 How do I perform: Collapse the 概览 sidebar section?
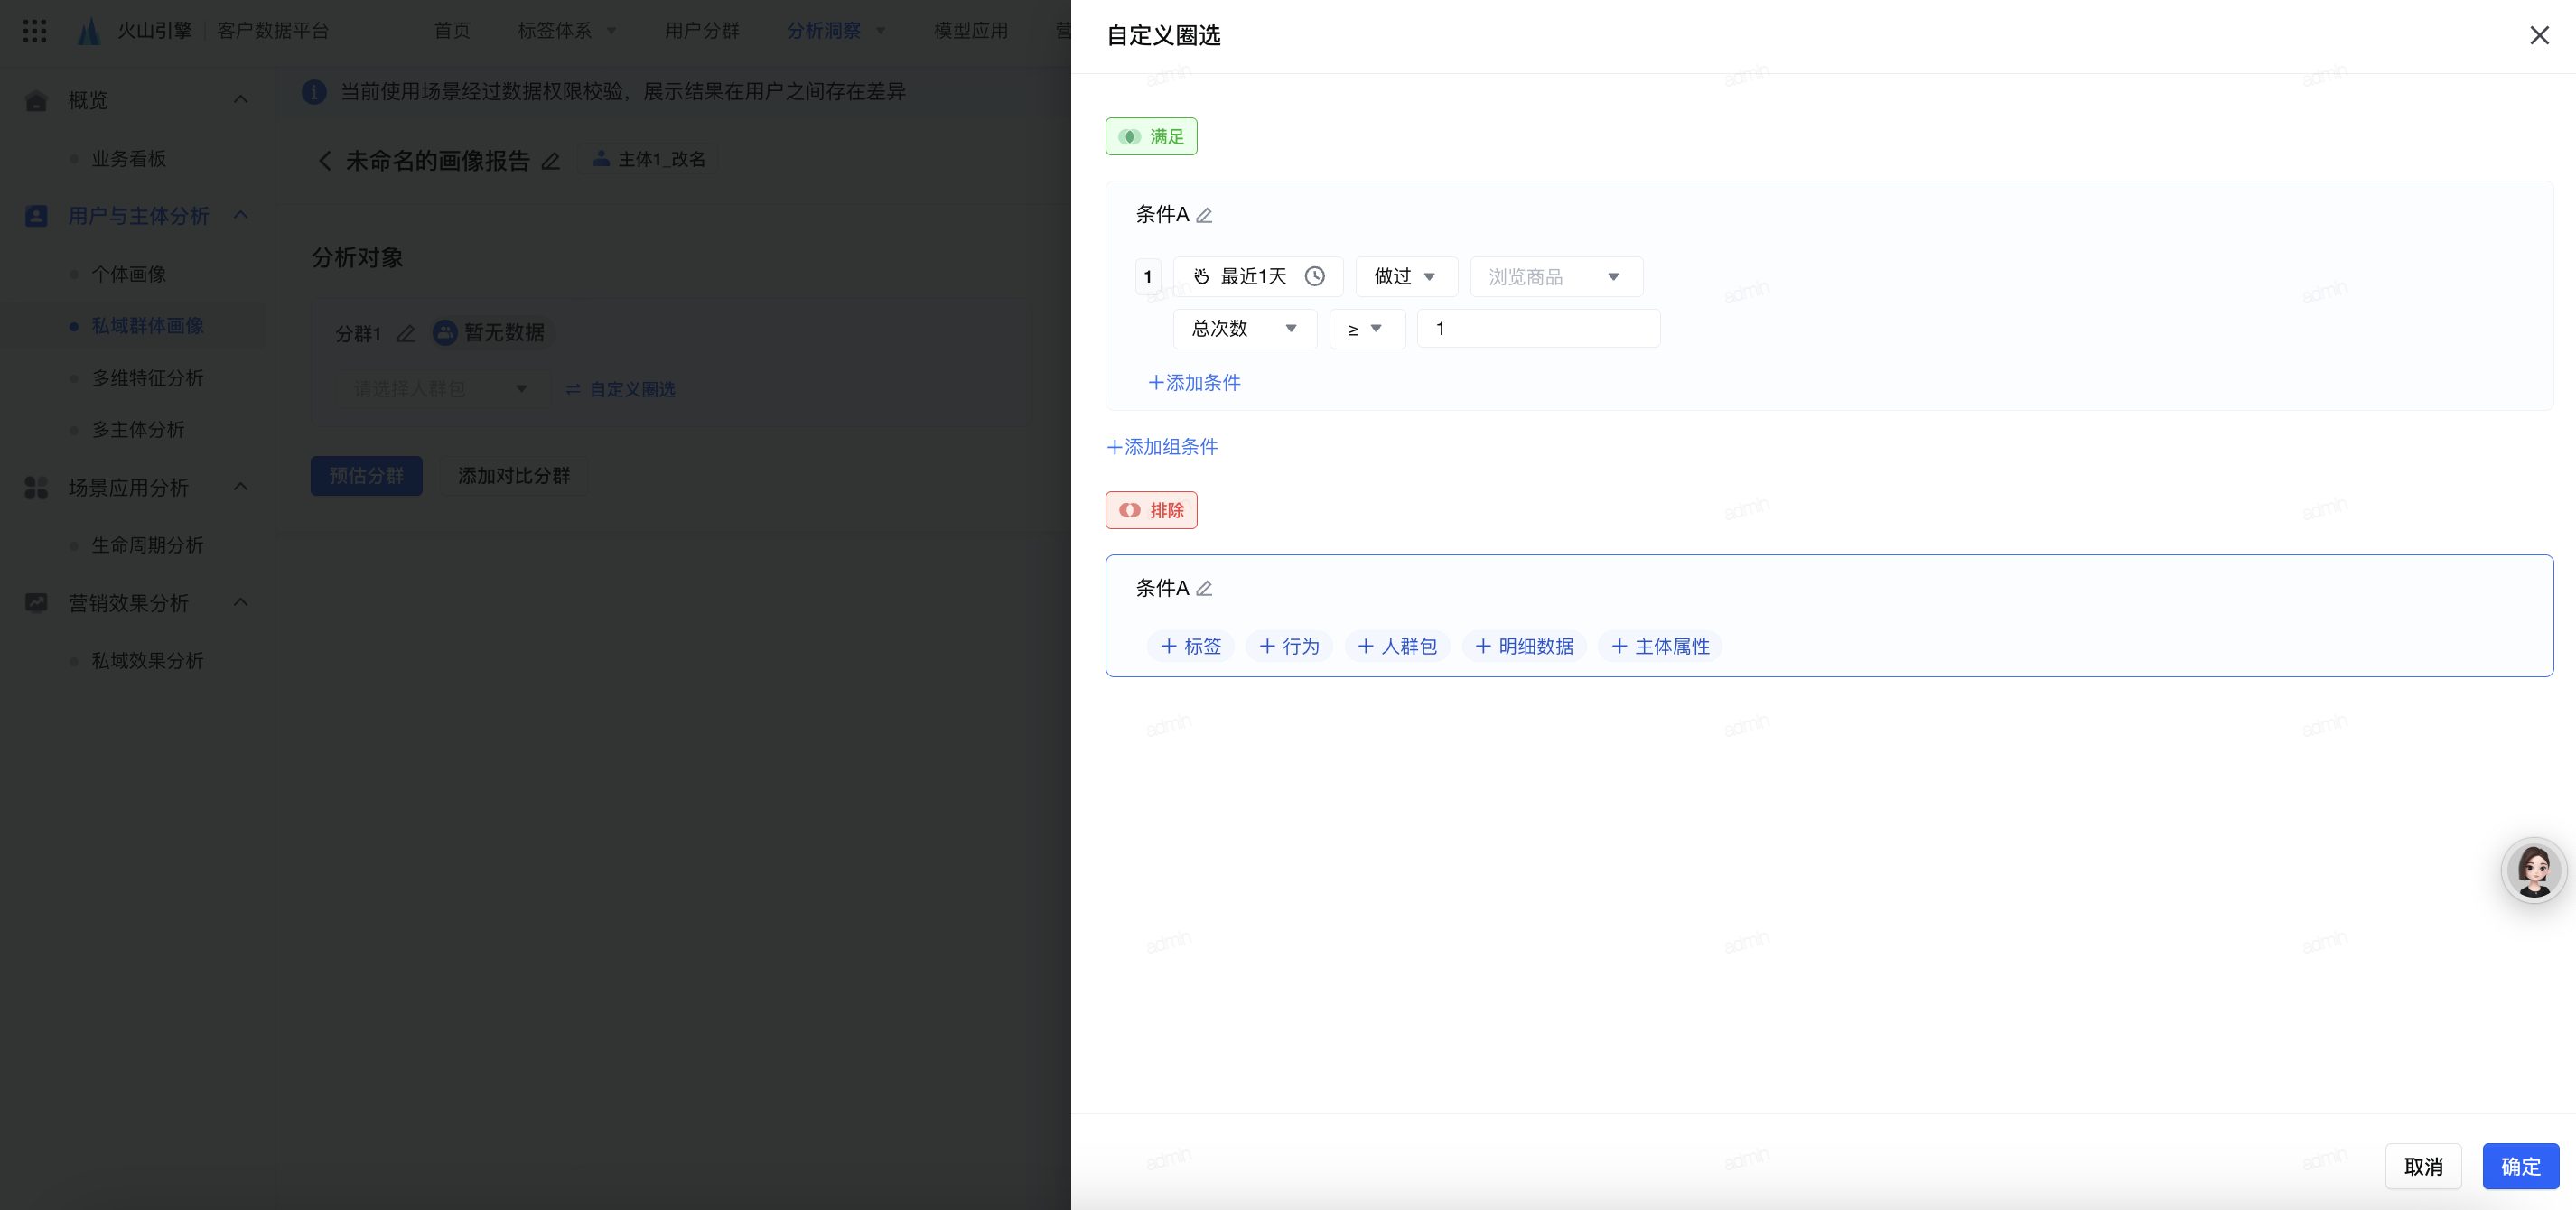coord(240,100)
